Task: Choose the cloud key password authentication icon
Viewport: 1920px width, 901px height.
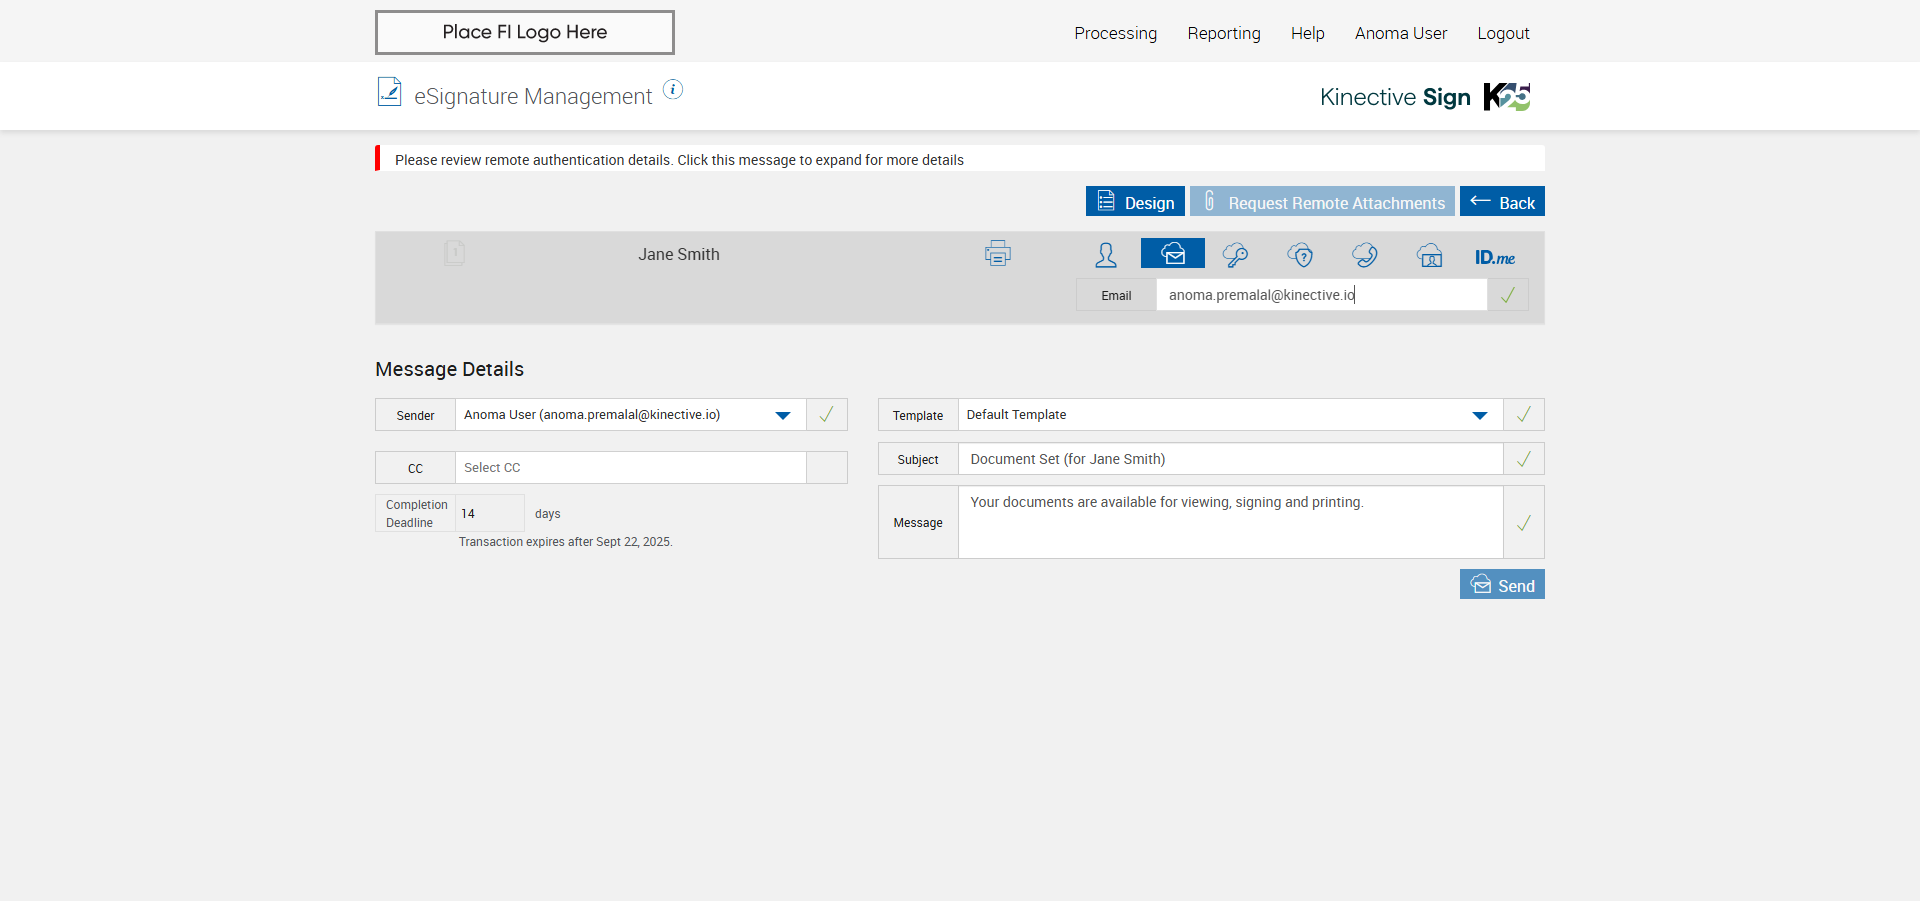Action: 1235,255
